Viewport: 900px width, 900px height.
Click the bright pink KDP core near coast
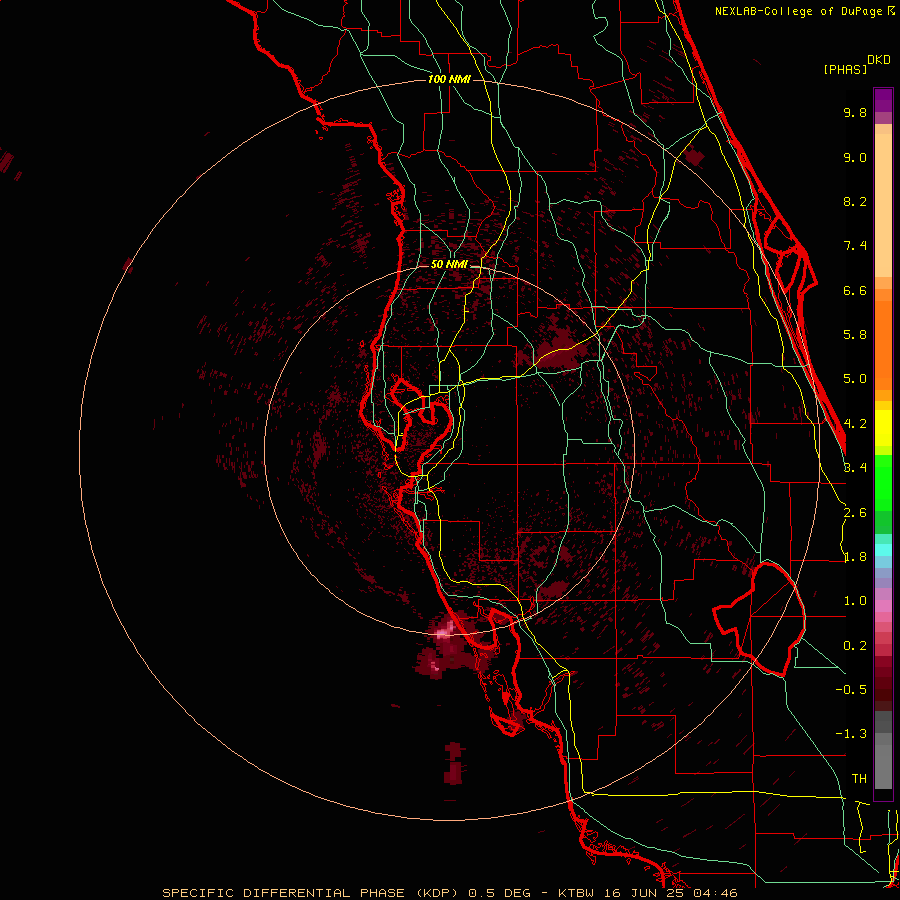coord(446,631)
